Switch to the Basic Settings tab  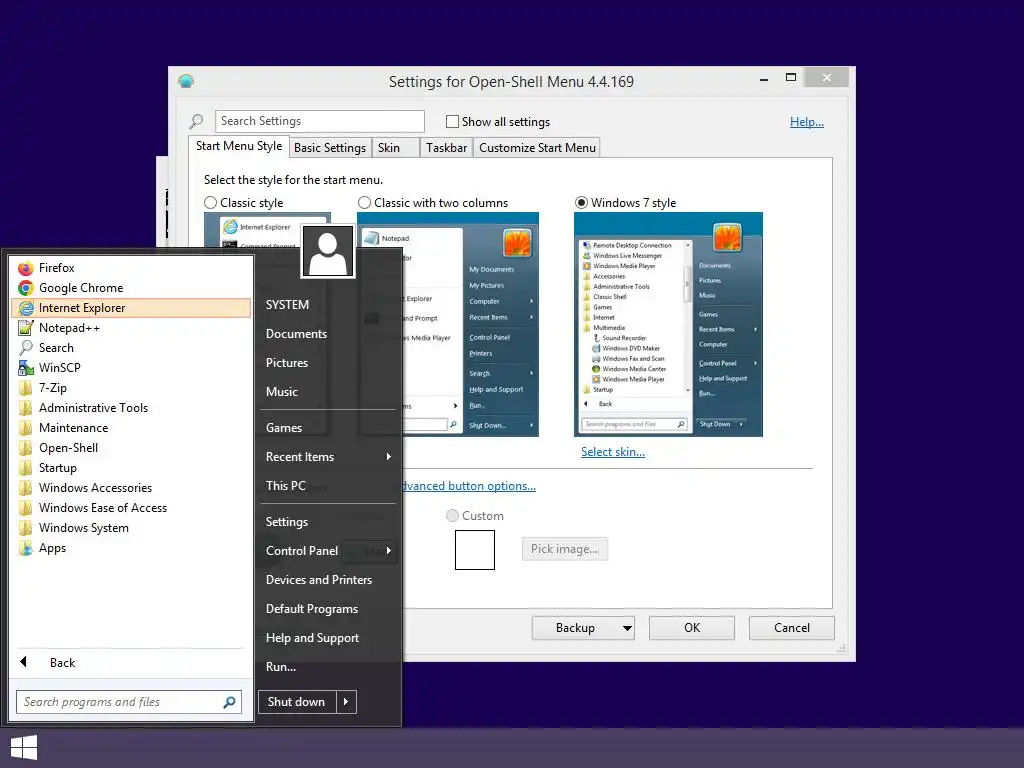330,148
